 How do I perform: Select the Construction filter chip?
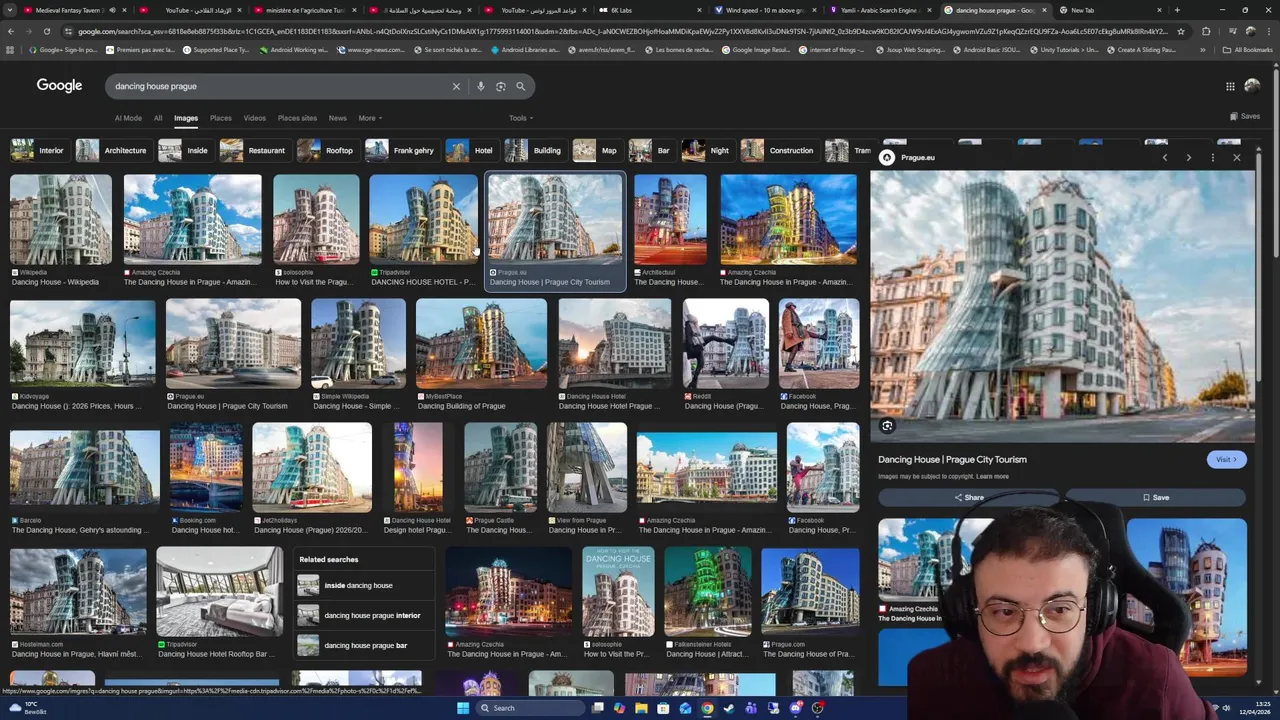779,150
